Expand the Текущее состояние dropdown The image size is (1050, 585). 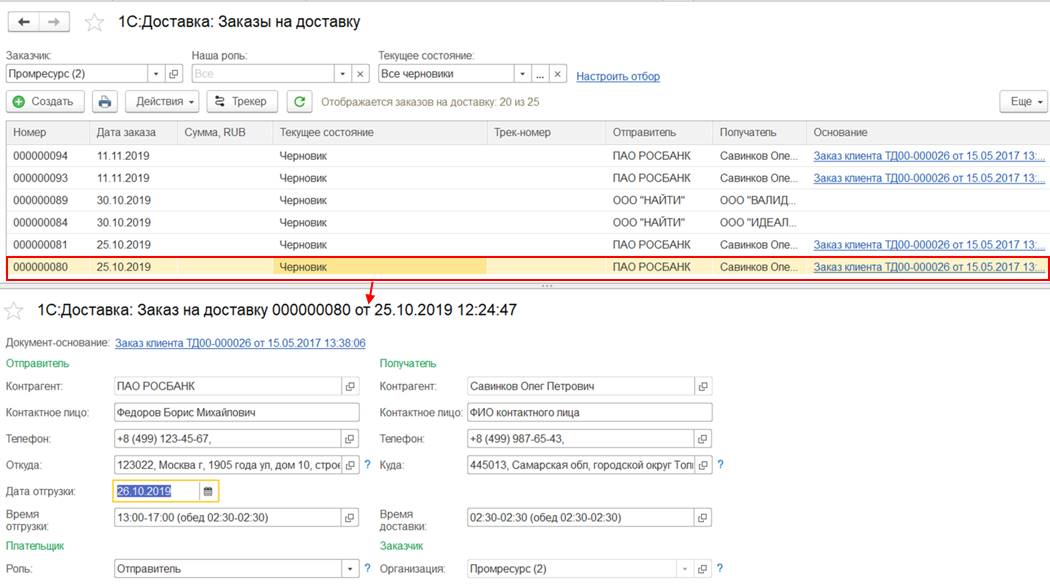tap(522, 74)
